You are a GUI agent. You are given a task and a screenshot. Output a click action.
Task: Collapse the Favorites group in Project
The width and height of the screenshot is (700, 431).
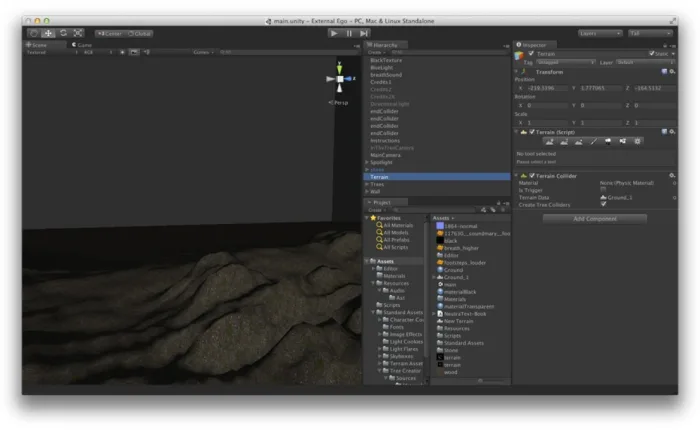pyautogui.click(x=367, y=218)
